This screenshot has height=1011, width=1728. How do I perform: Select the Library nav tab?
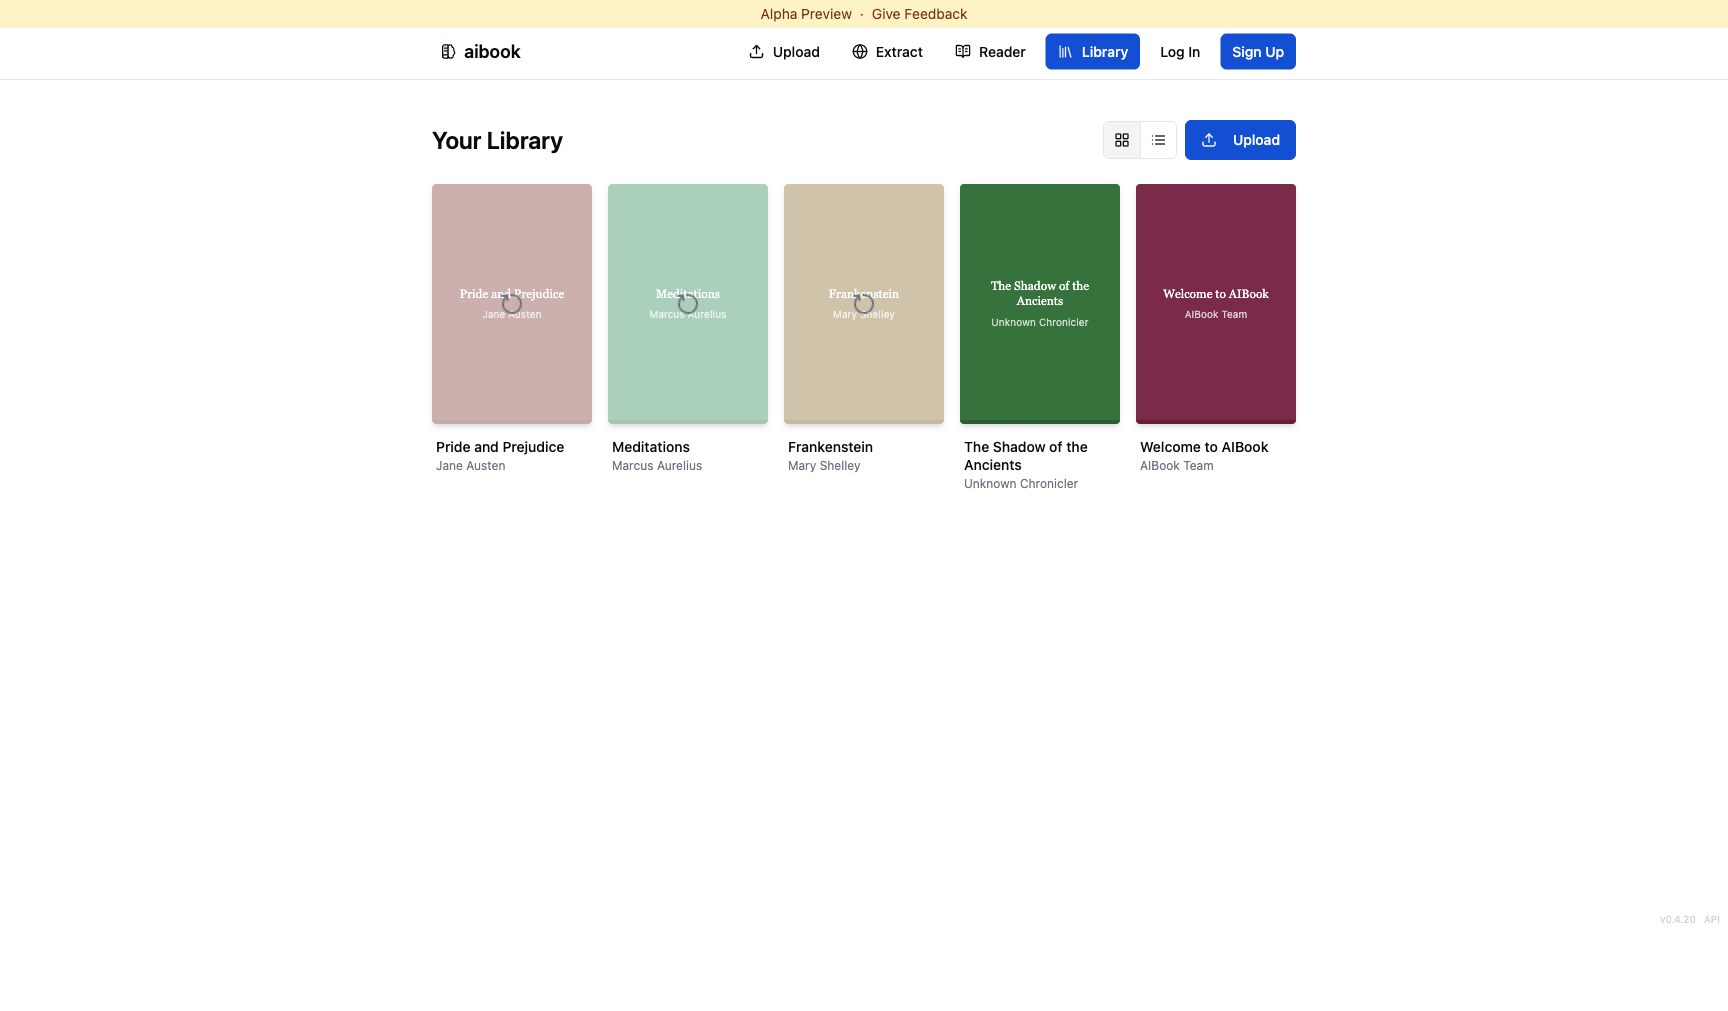point(1092,52)
